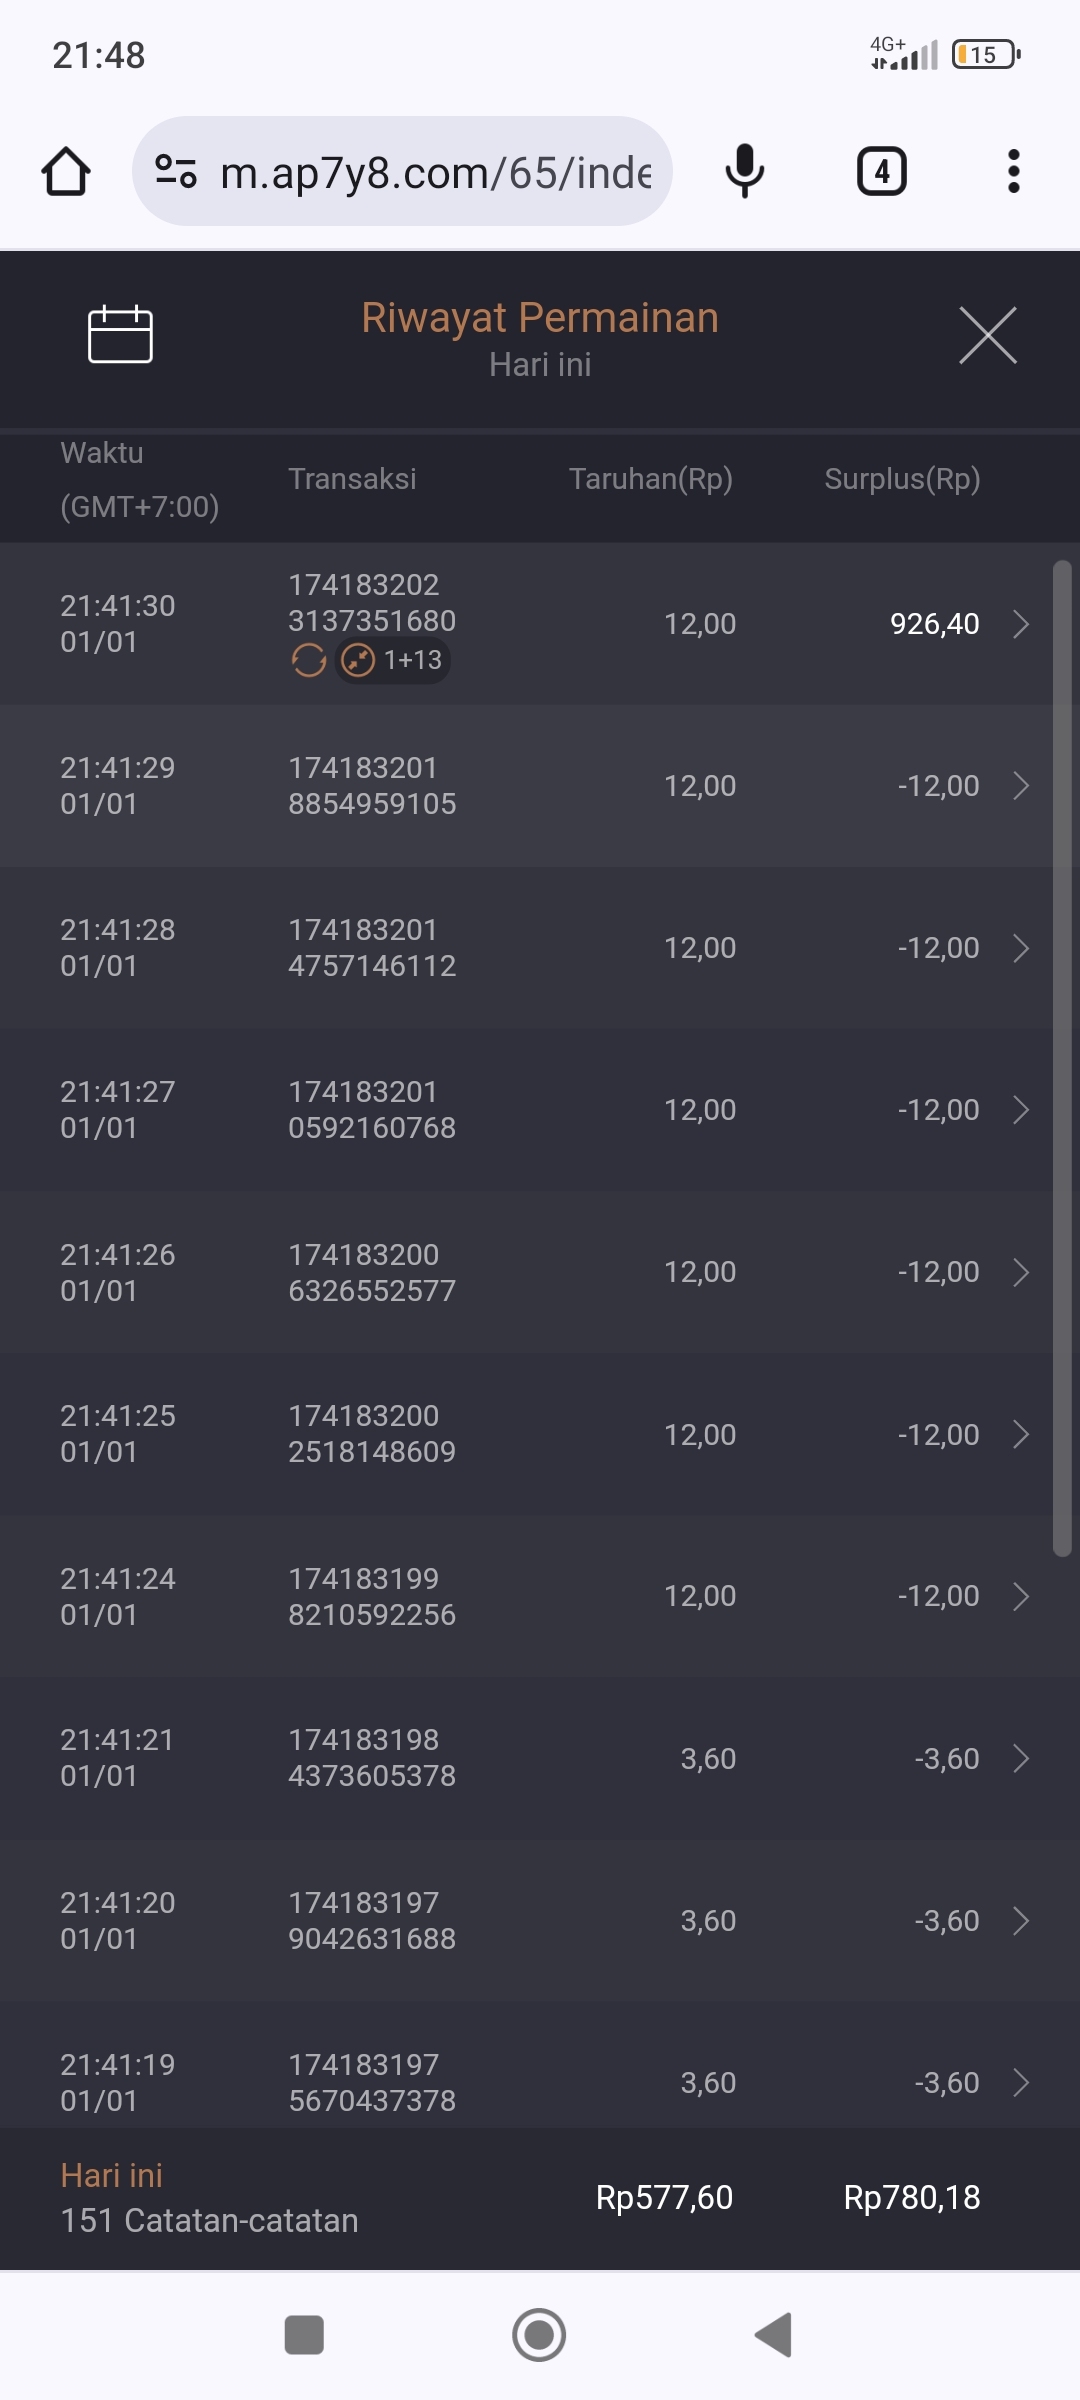The image size is (1080, 2400).
Task: Tap the 1+13 bonus badge
Action: (393, 660)
